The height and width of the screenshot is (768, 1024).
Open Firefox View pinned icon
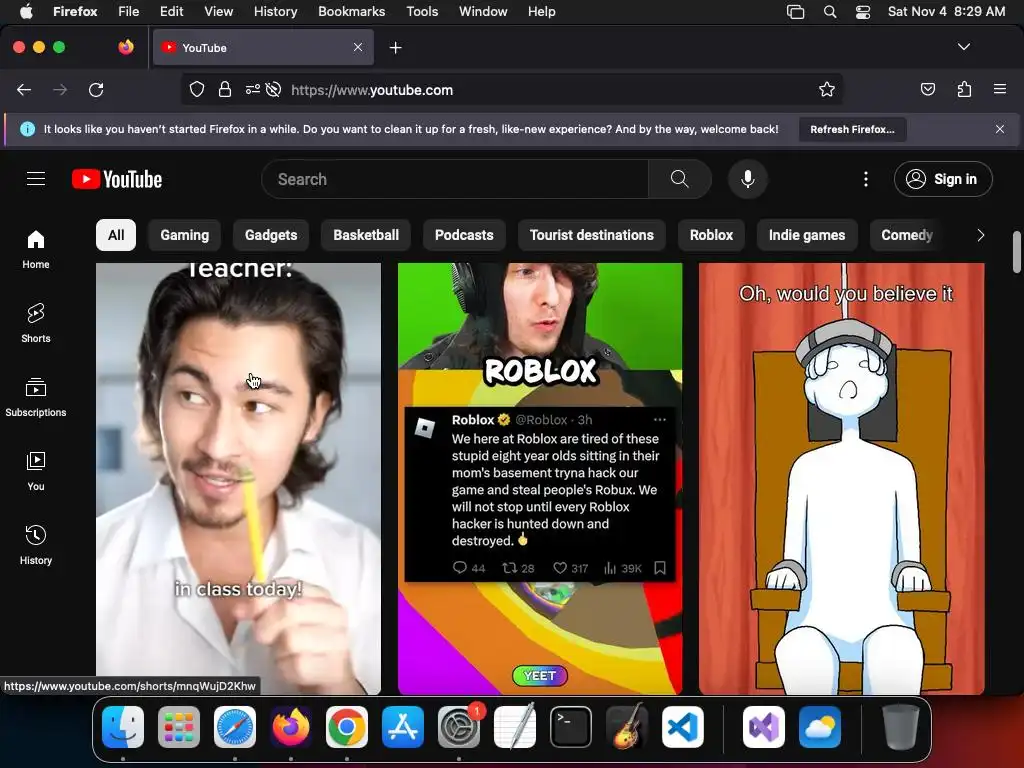tap(126, 47)
